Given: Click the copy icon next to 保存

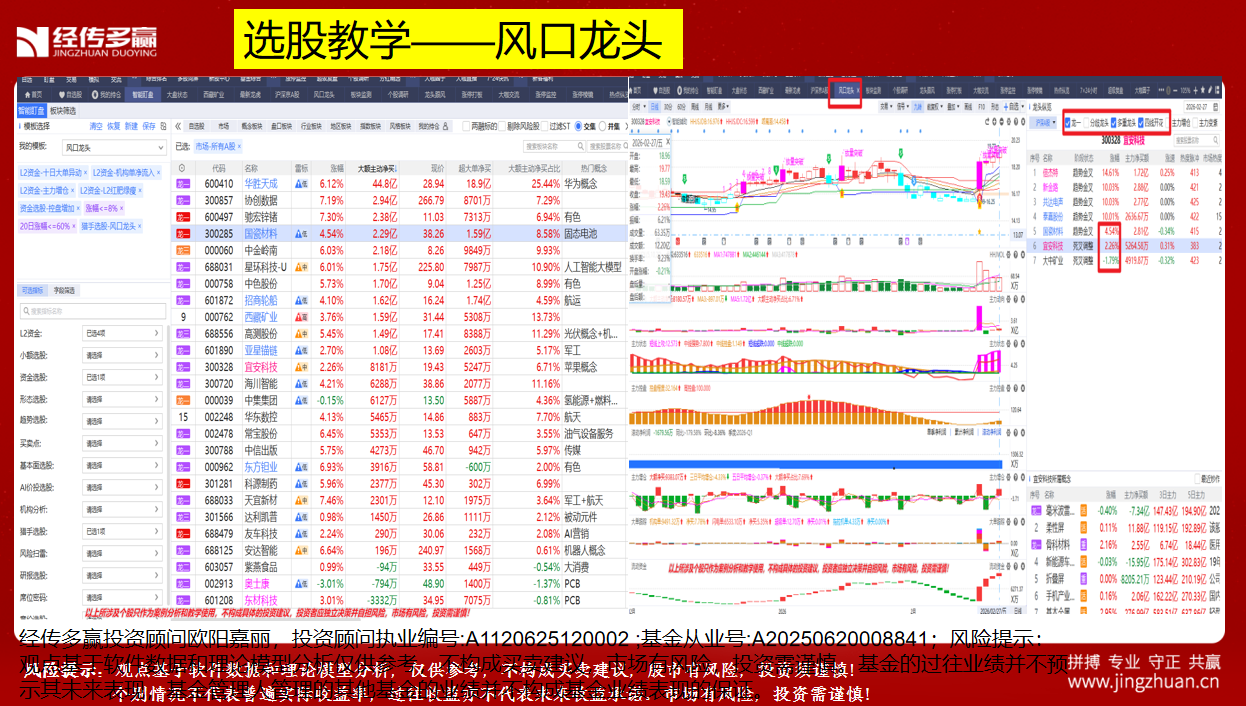Looking at the screenshot, I should click(x=162, y=127).
